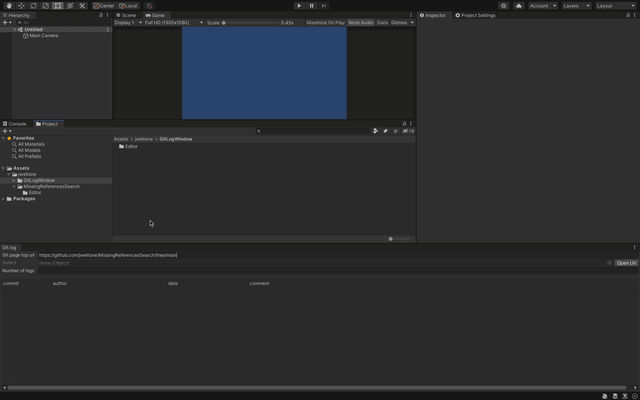The height and width of the screenshot is (400, 640).
Task: Collapse the Assets folder tree
Action: [4, 168]
